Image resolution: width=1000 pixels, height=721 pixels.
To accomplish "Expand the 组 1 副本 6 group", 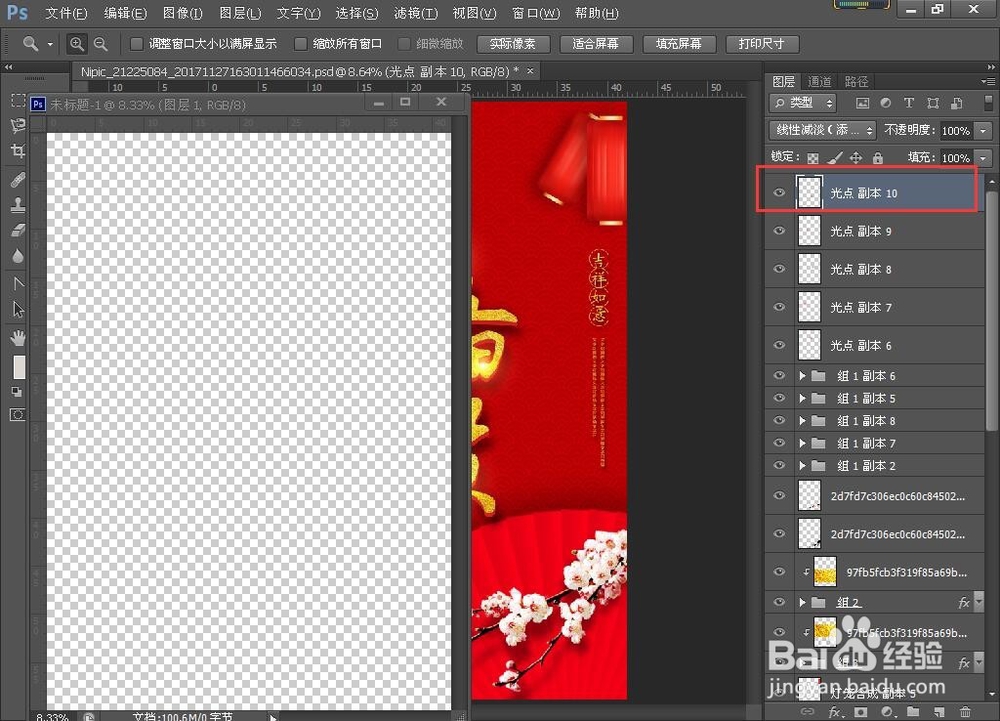I will tap(802, 375).
